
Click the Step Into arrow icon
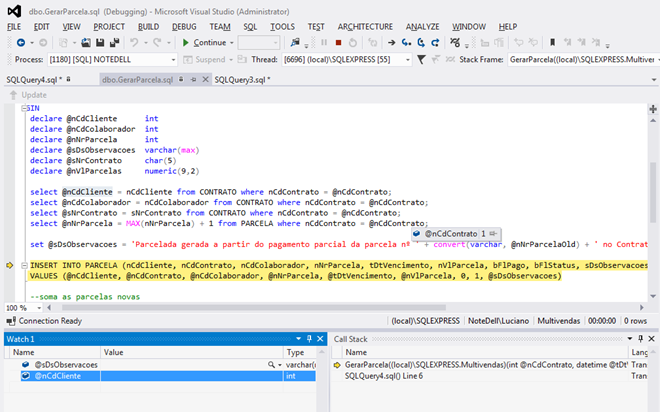(x=405, y=43)
